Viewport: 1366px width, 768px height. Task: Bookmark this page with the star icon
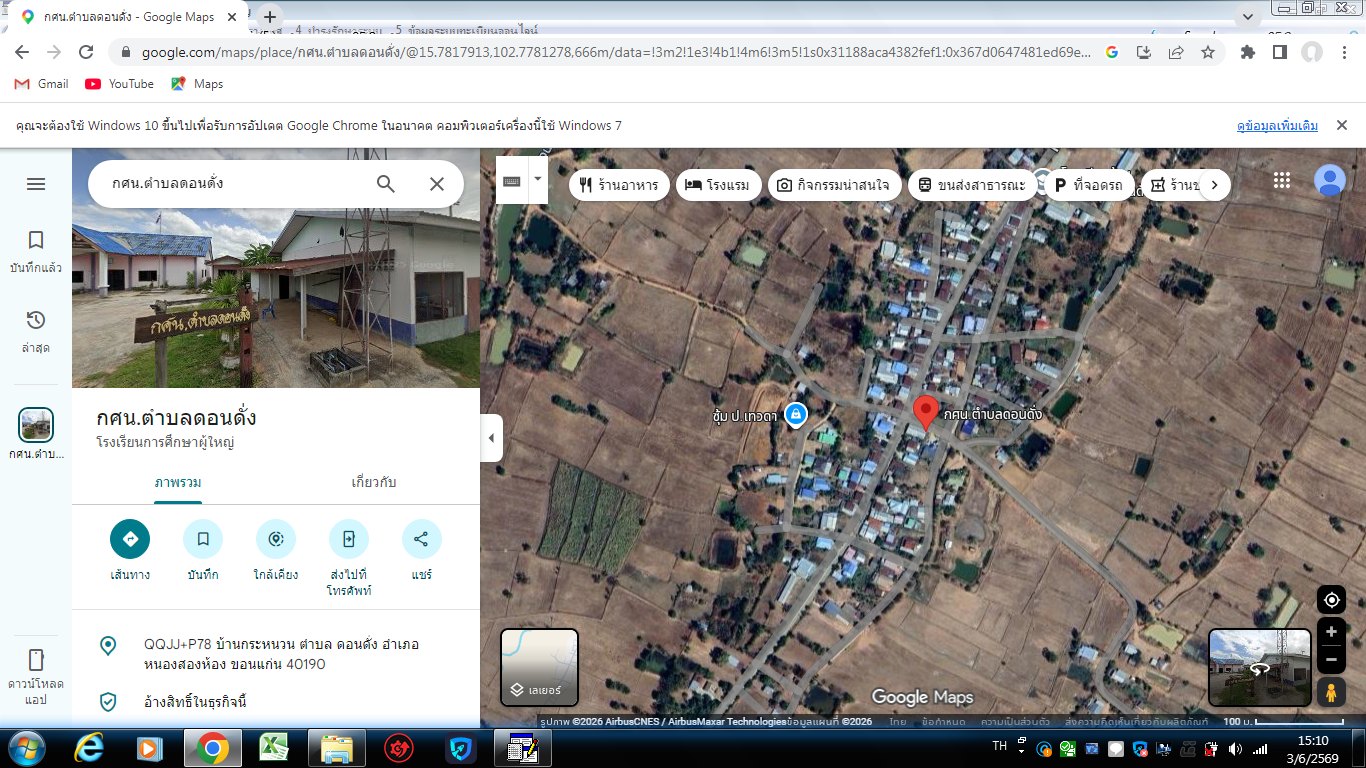coord(1208,52)
